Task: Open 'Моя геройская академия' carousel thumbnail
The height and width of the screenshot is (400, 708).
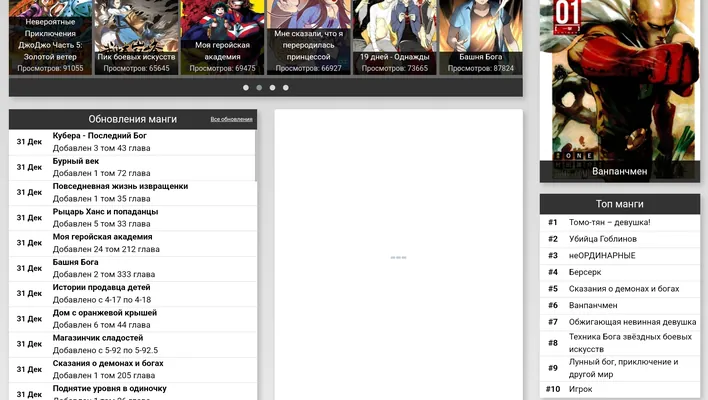Action: [x=222, y=37]
